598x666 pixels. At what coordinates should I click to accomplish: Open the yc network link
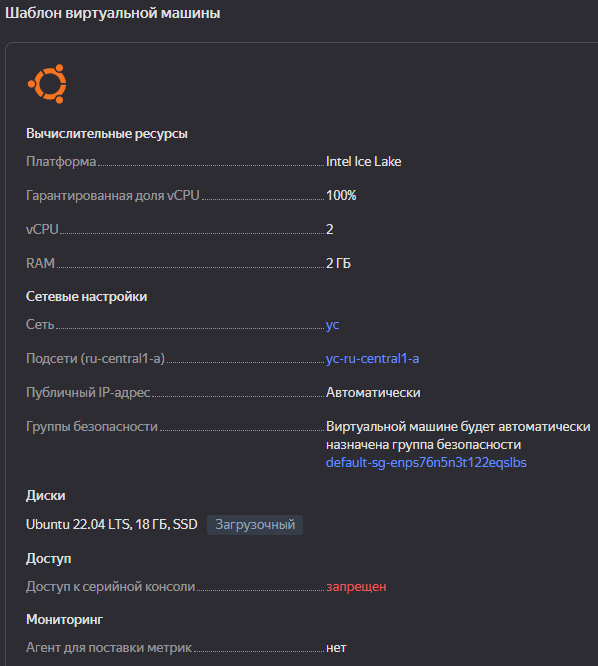[332, 325]
